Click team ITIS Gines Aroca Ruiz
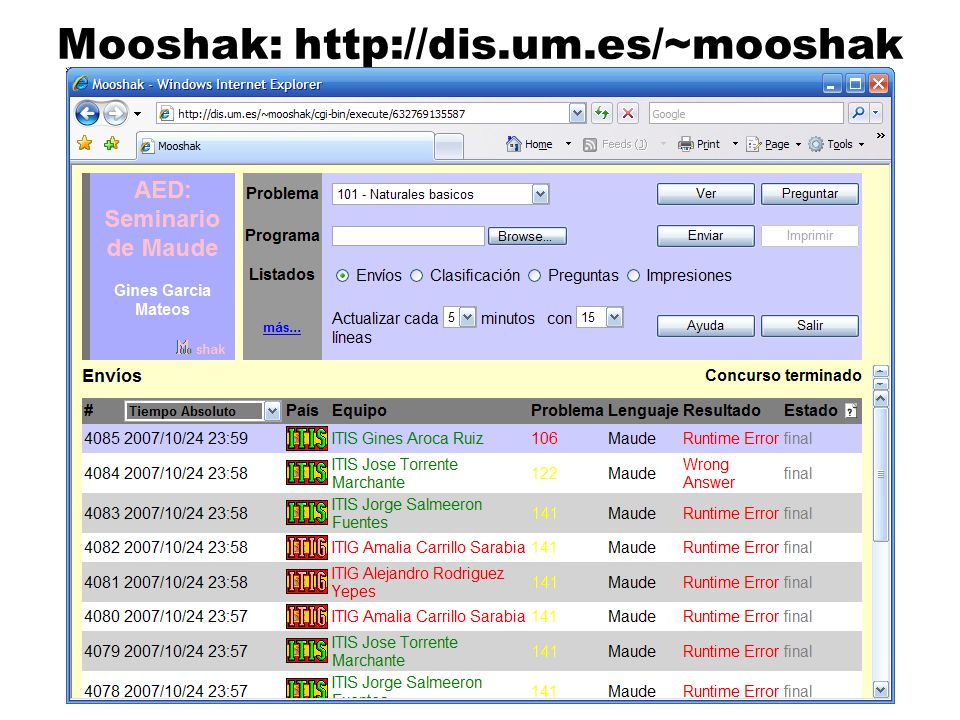This screenshot has width=960, height=720. click(407, 438)
